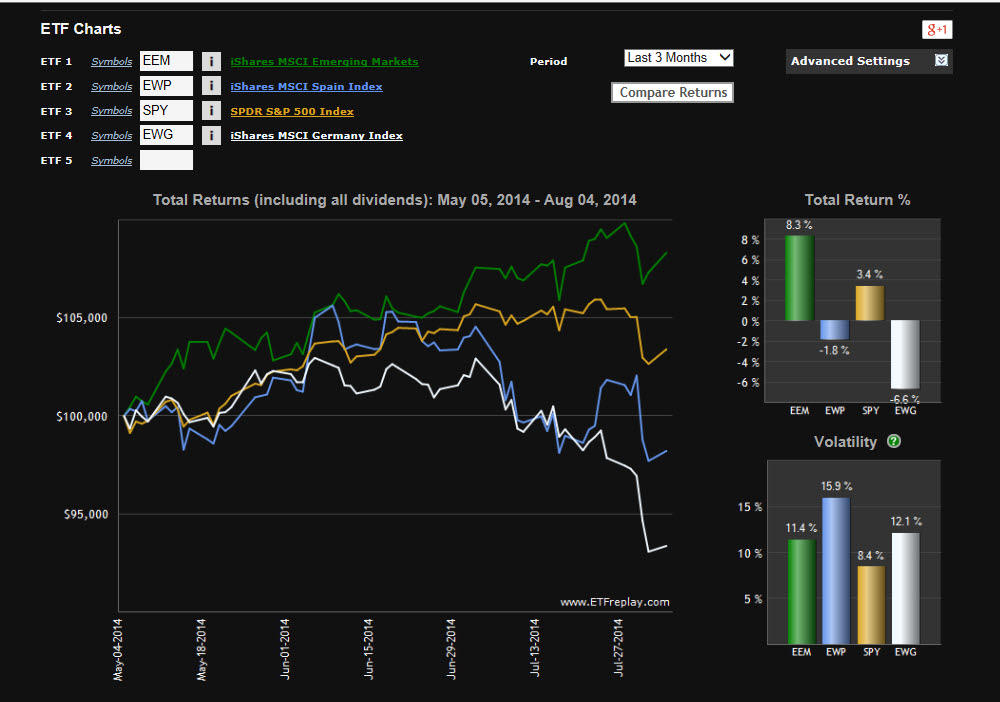
Task: Open iShares MSCI Emerging Markets link
Action: [324, 62]
